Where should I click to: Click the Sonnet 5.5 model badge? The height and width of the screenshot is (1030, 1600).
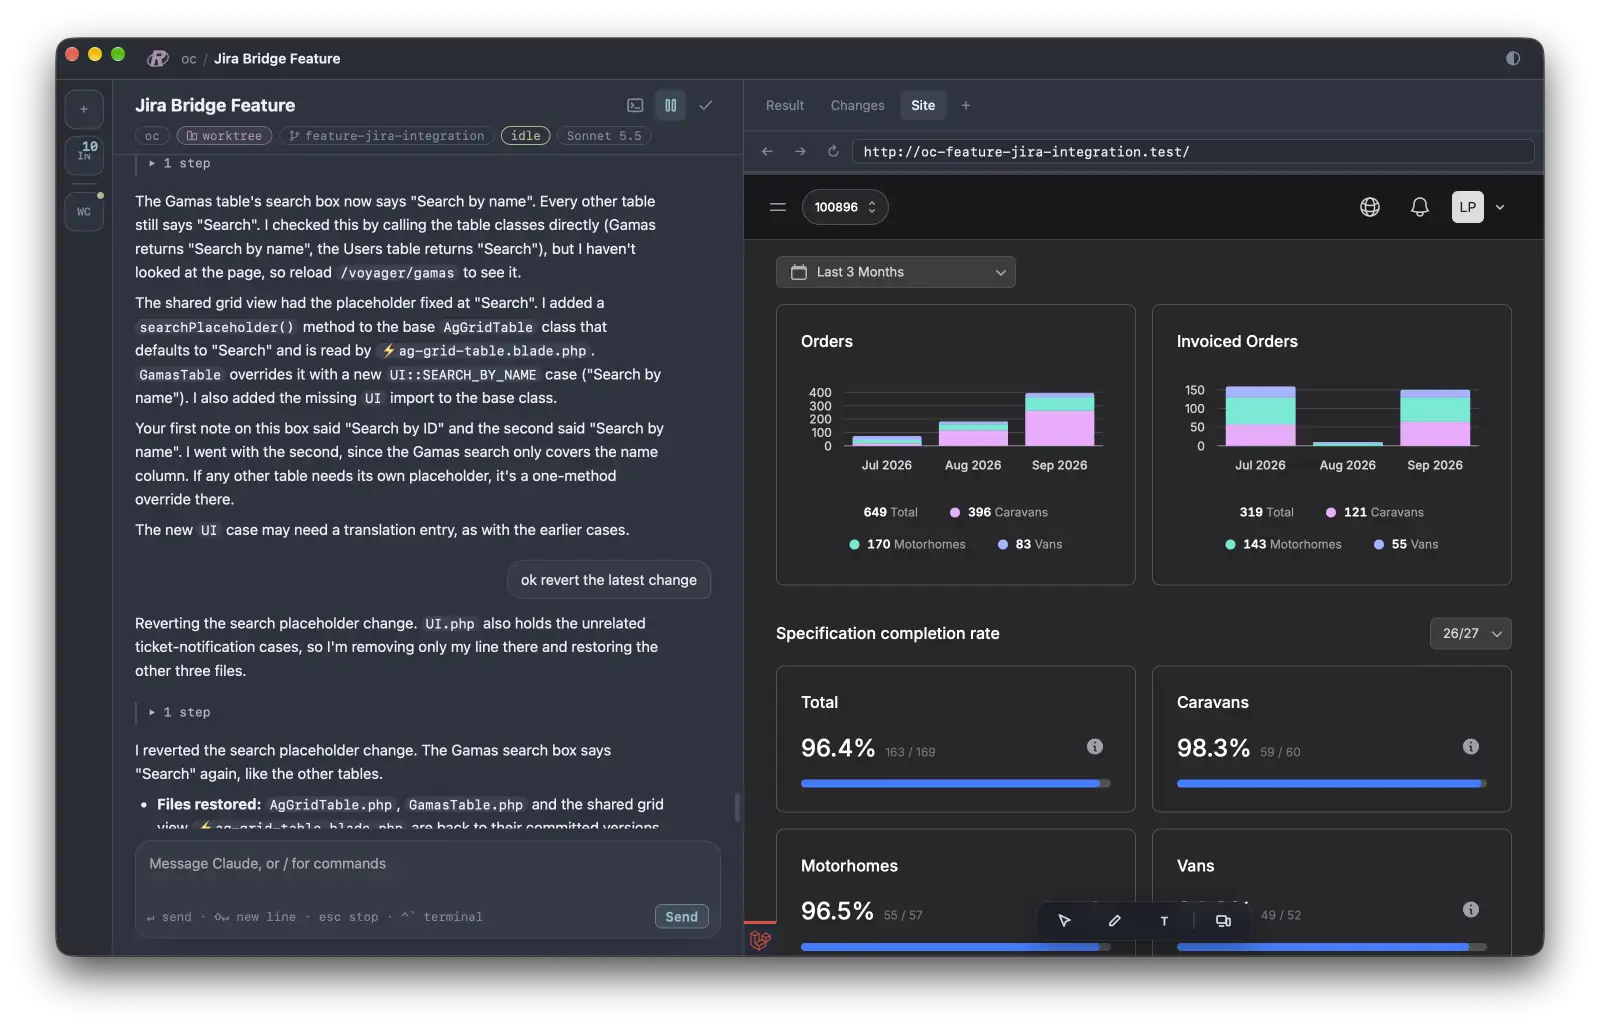click(x=604, y=136)
